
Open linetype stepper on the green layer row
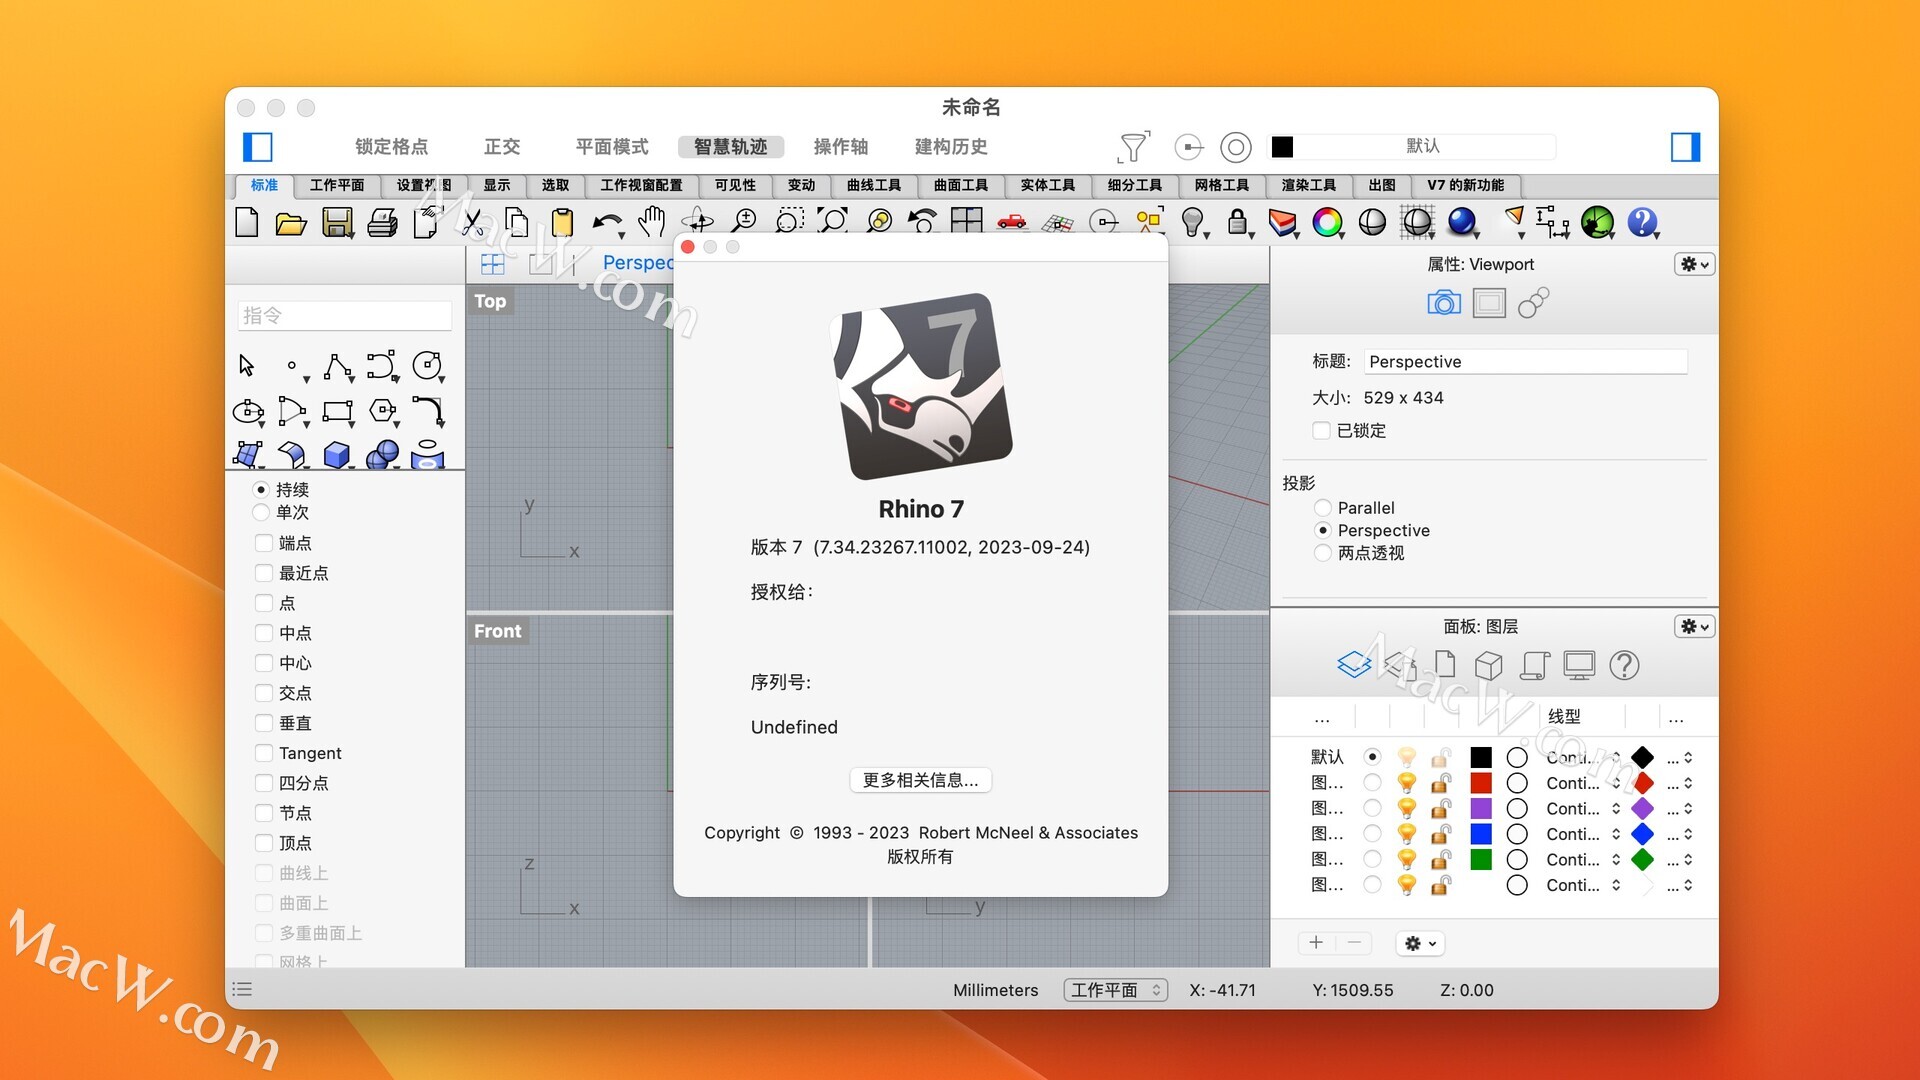pos(1616,859)
